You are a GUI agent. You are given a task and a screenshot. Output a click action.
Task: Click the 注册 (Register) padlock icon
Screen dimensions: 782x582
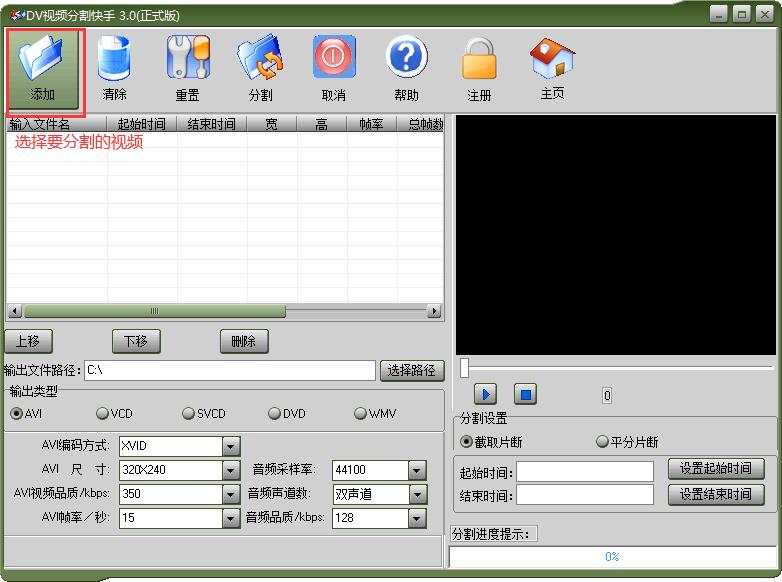point(479,60)
